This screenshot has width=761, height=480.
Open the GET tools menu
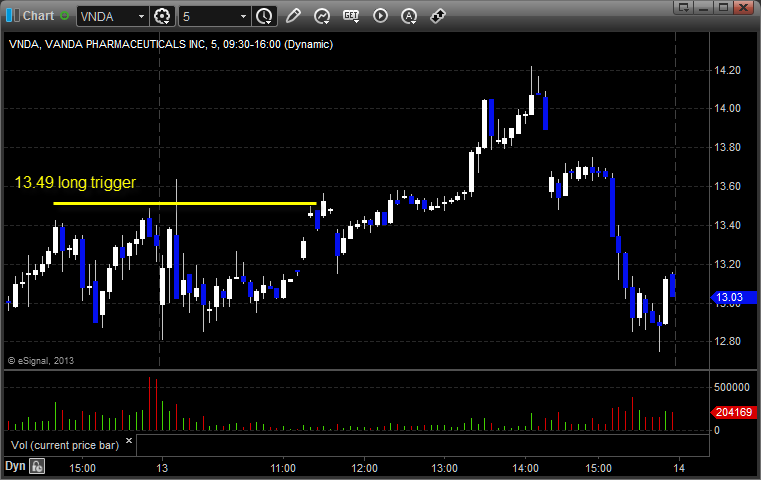[351, 16]
